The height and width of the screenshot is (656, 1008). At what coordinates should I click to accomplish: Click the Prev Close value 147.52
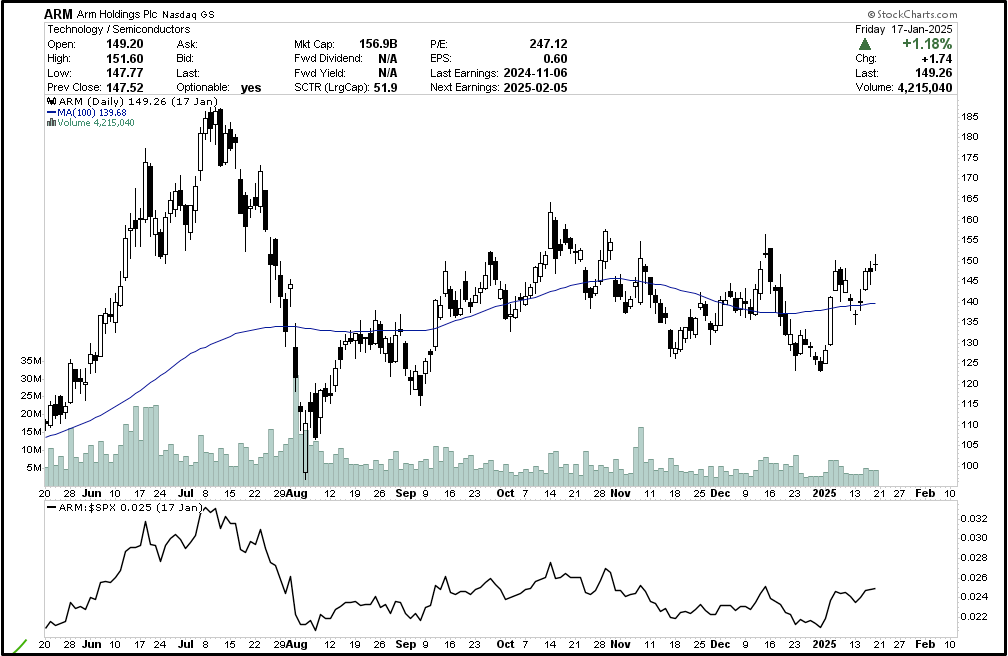[x=125, y=87]
